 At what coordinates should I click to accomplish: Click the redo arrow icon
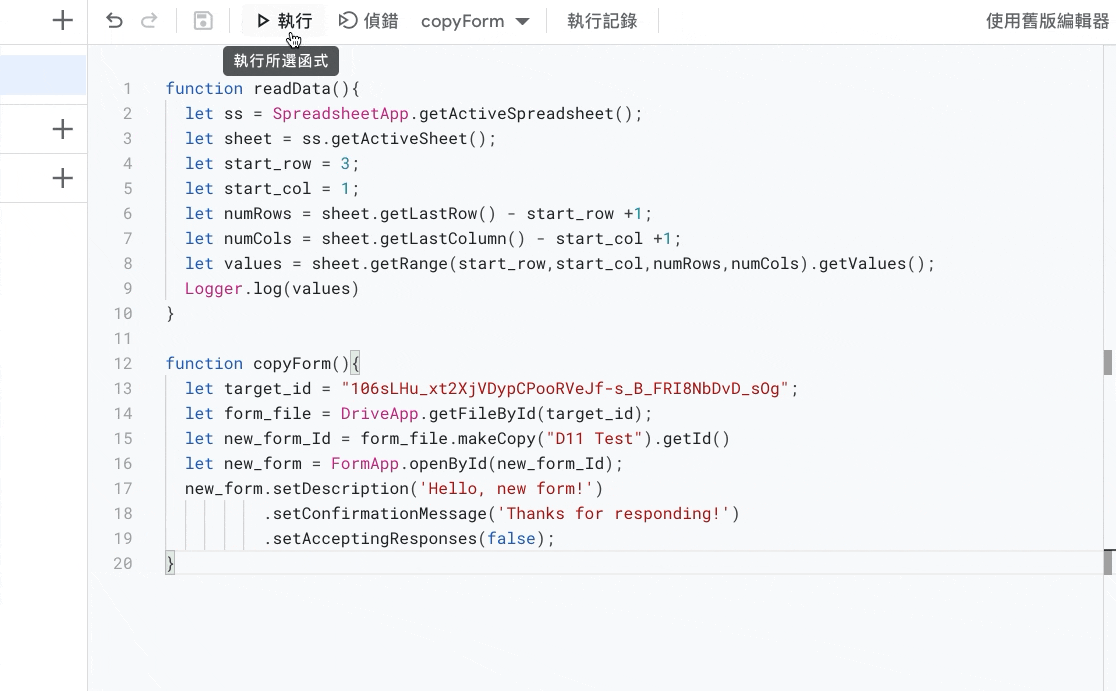click(149, 21)
